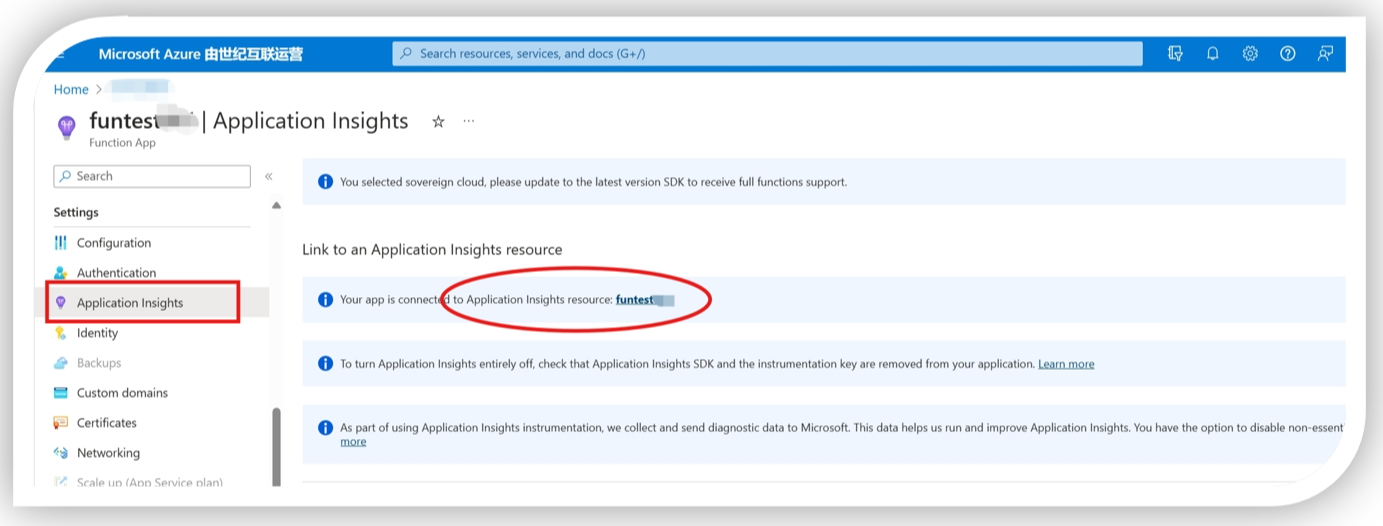Open the help question mark icon
This screenshot has height=526, width=1383.
pos(1288,54)
